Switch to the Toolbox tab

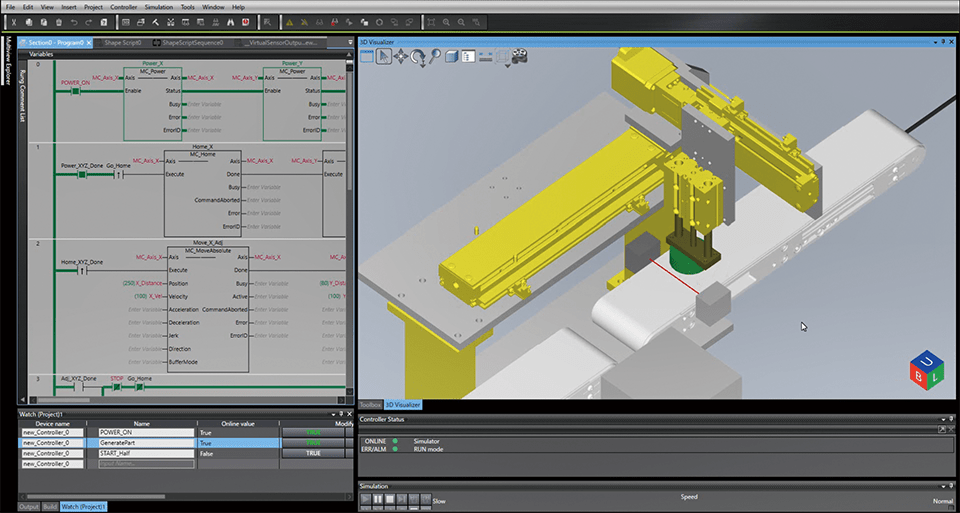[x=370, y=405]
